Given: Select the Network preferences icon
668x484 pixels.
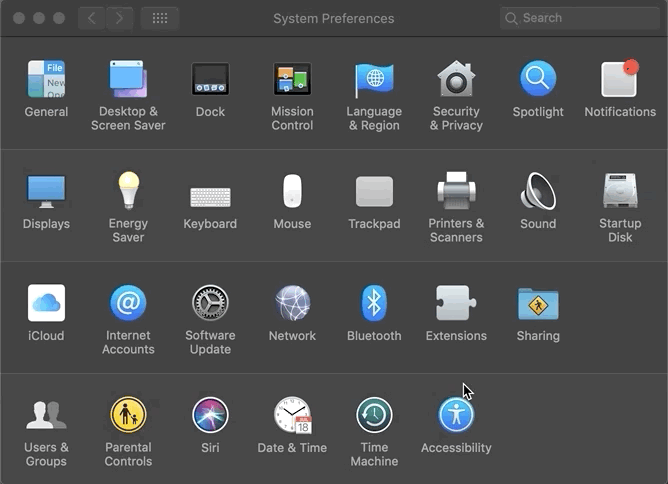Looking at the screenshot, I should point(292,303).
